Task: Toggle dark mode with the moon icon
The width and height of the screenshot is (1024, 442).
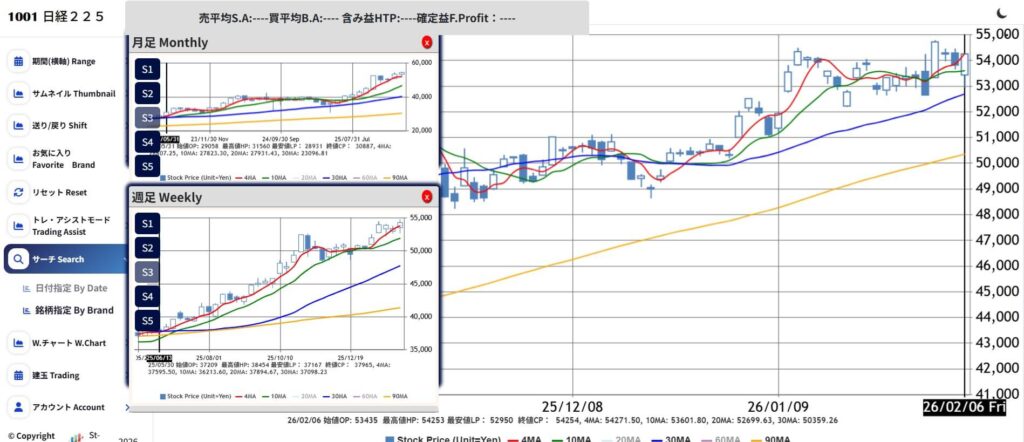Action: pos(1003,13)
